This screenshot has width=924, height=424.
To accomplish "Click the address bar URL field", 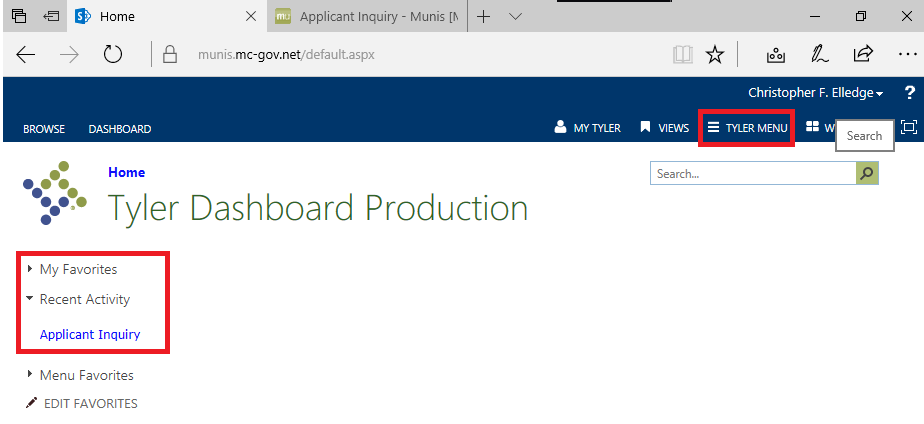I will pyautogui.click(x=286, y=55).
